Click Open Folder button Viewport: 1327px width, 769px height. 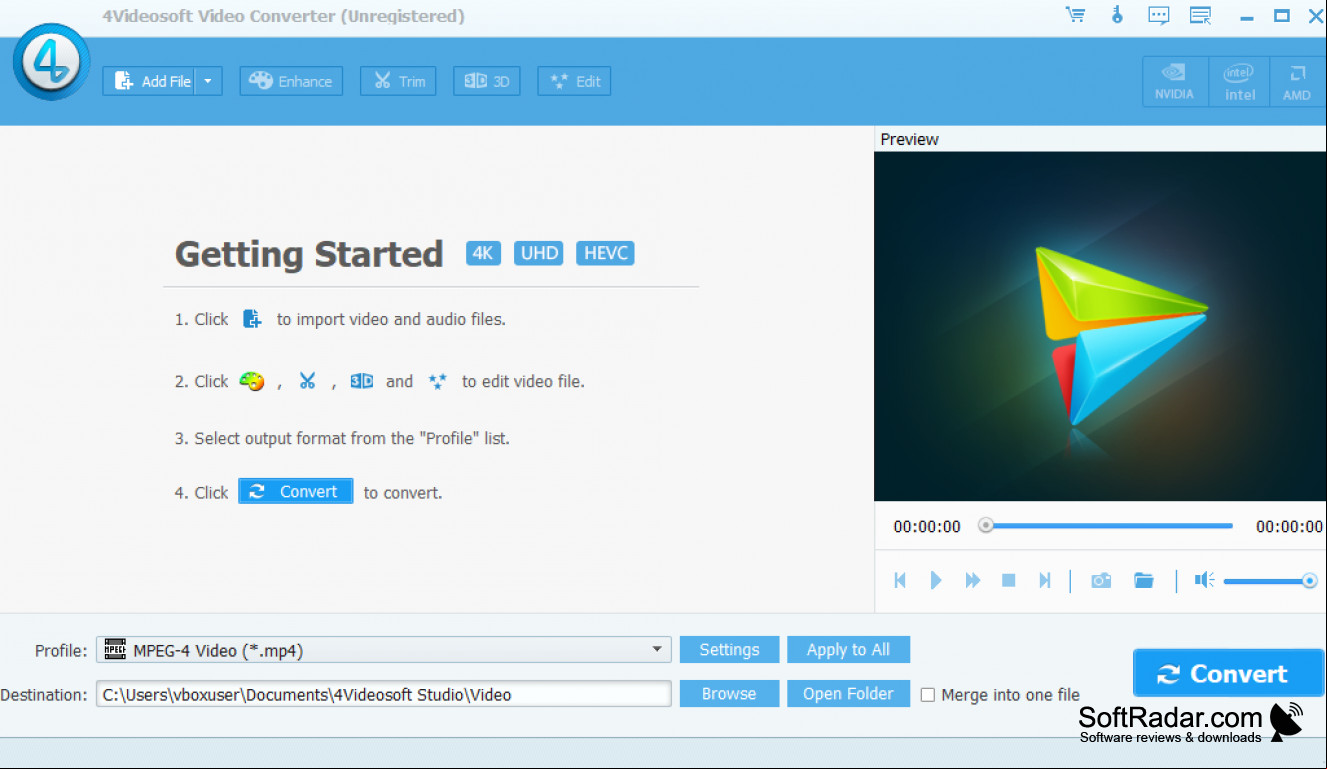point(849,694)
